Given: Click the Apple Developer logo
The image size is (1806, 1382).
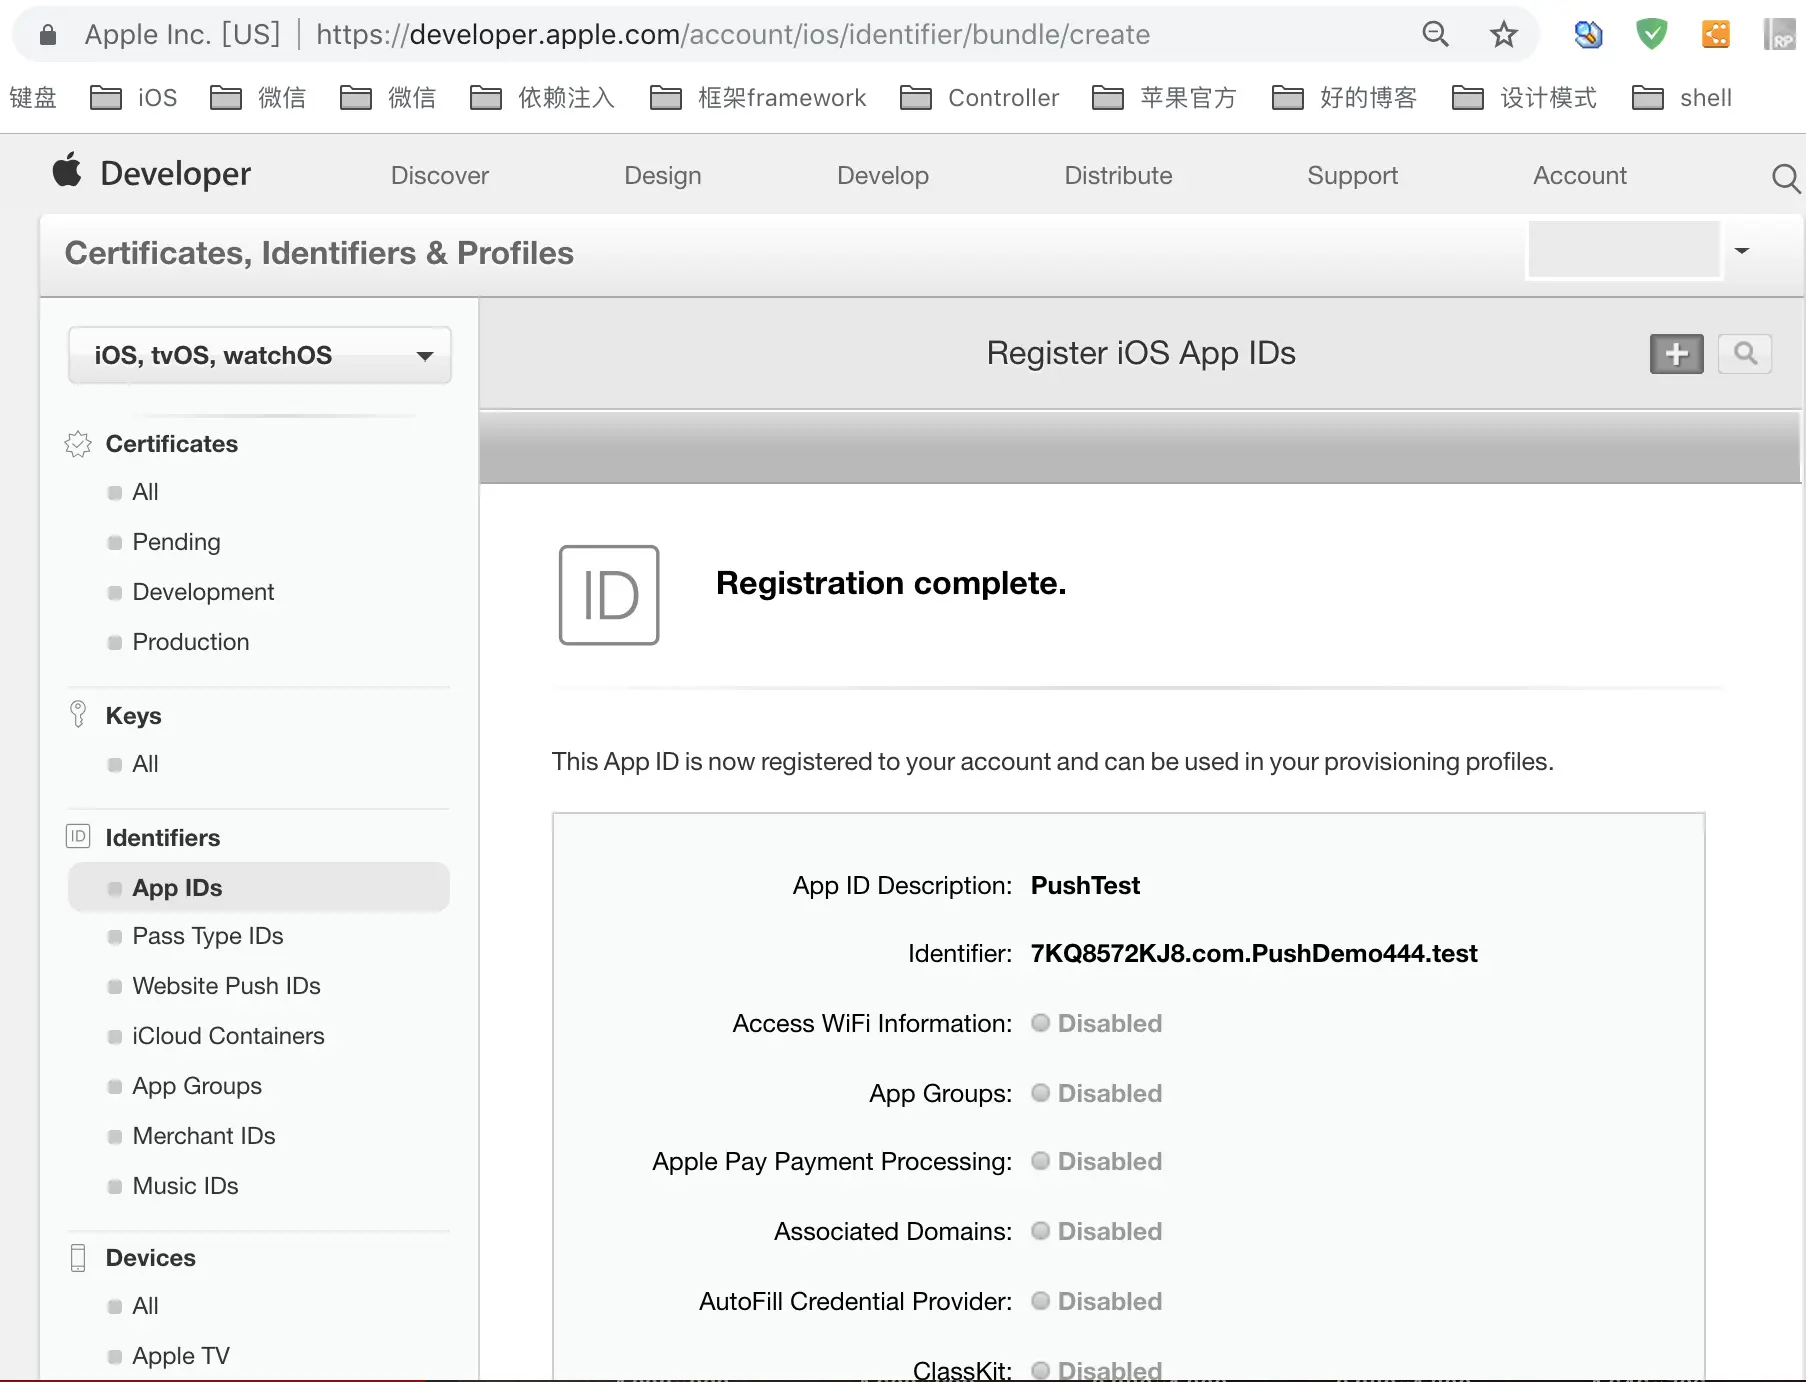Looking at the screenshot, I should pos(68,171).
